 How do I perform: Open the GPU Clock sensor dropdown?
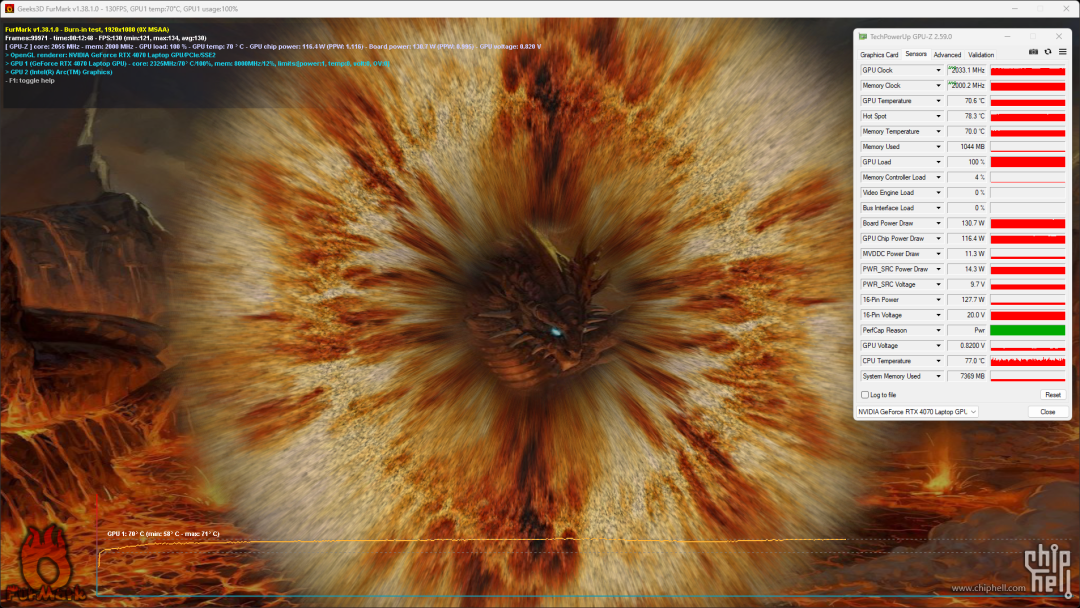pyautogui.click(x=938, y=70)
